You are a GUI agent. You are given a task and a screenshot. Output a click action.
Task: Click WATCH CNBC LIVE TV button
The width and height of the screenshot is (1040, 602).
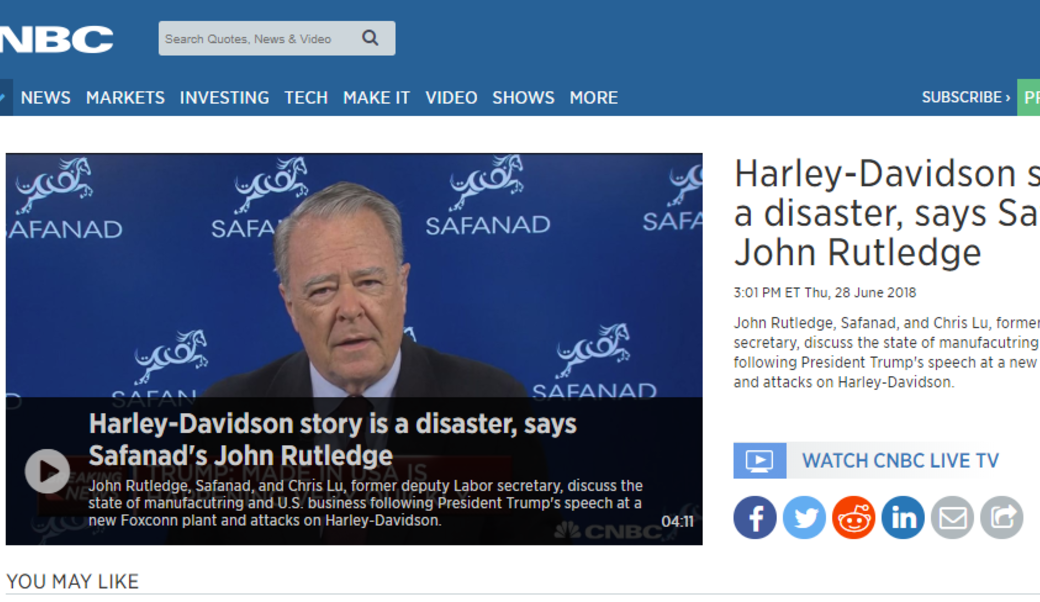coord(900,461)
